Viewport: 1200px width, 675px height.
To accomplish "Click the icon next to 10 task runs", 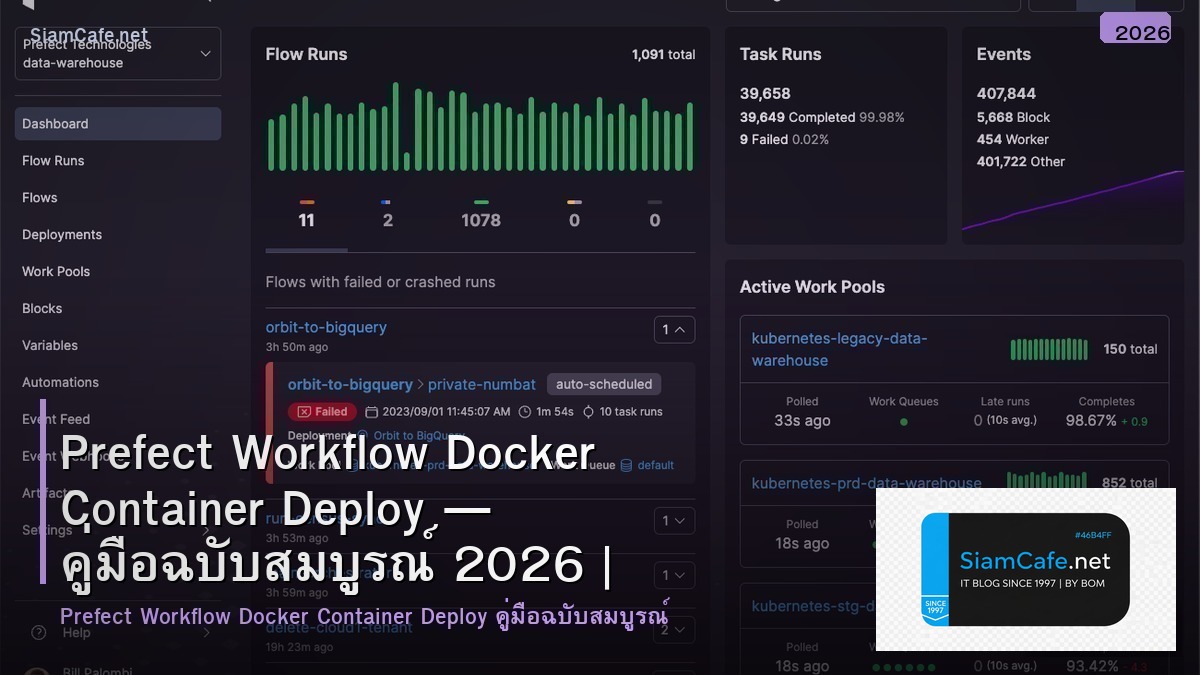I will [x=588, y=411].
